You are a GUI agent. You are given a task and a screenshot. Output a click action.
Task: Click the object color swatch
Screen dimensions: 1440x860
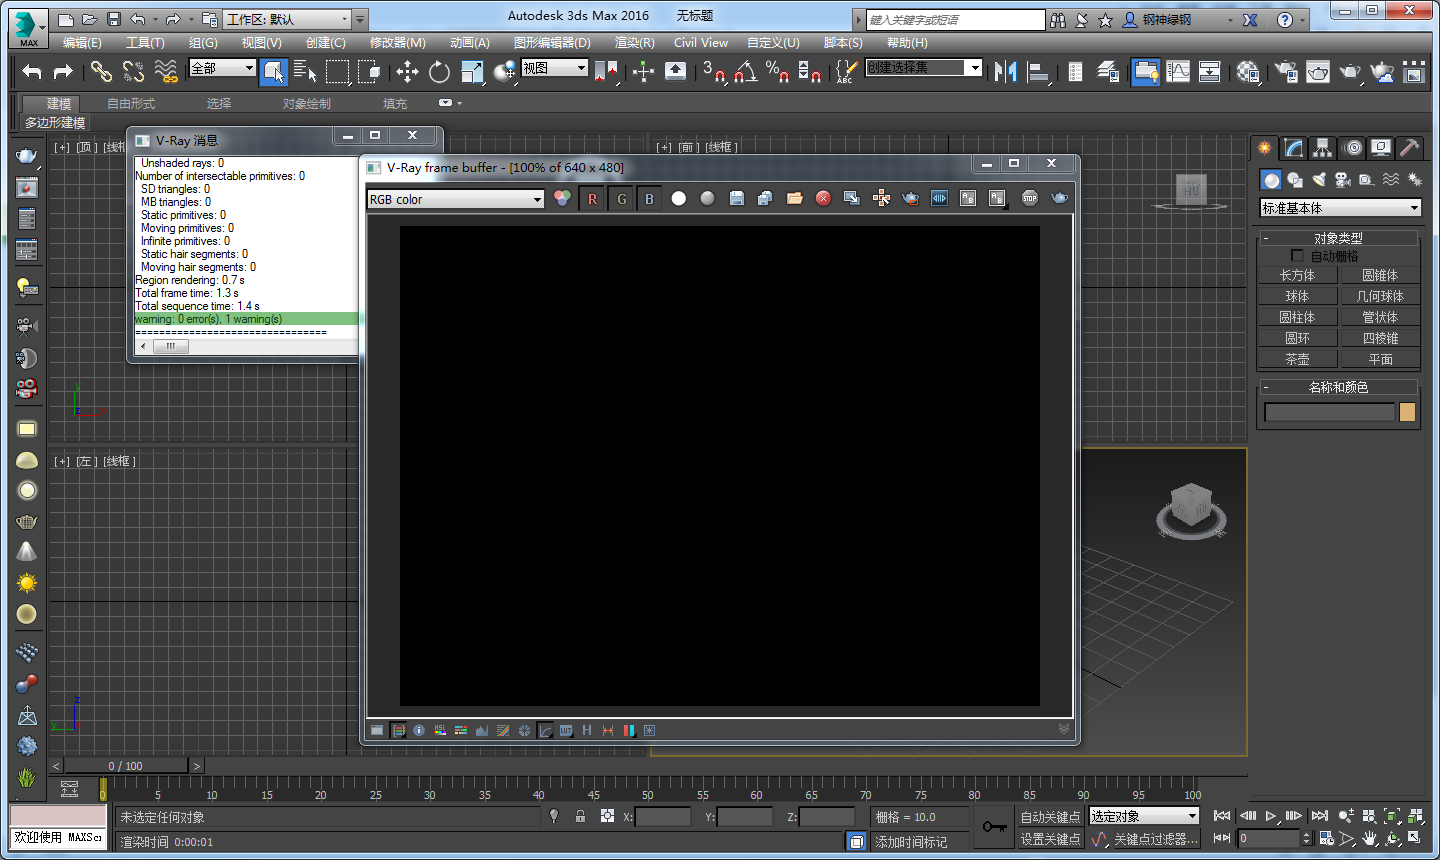click(1407, 412)
